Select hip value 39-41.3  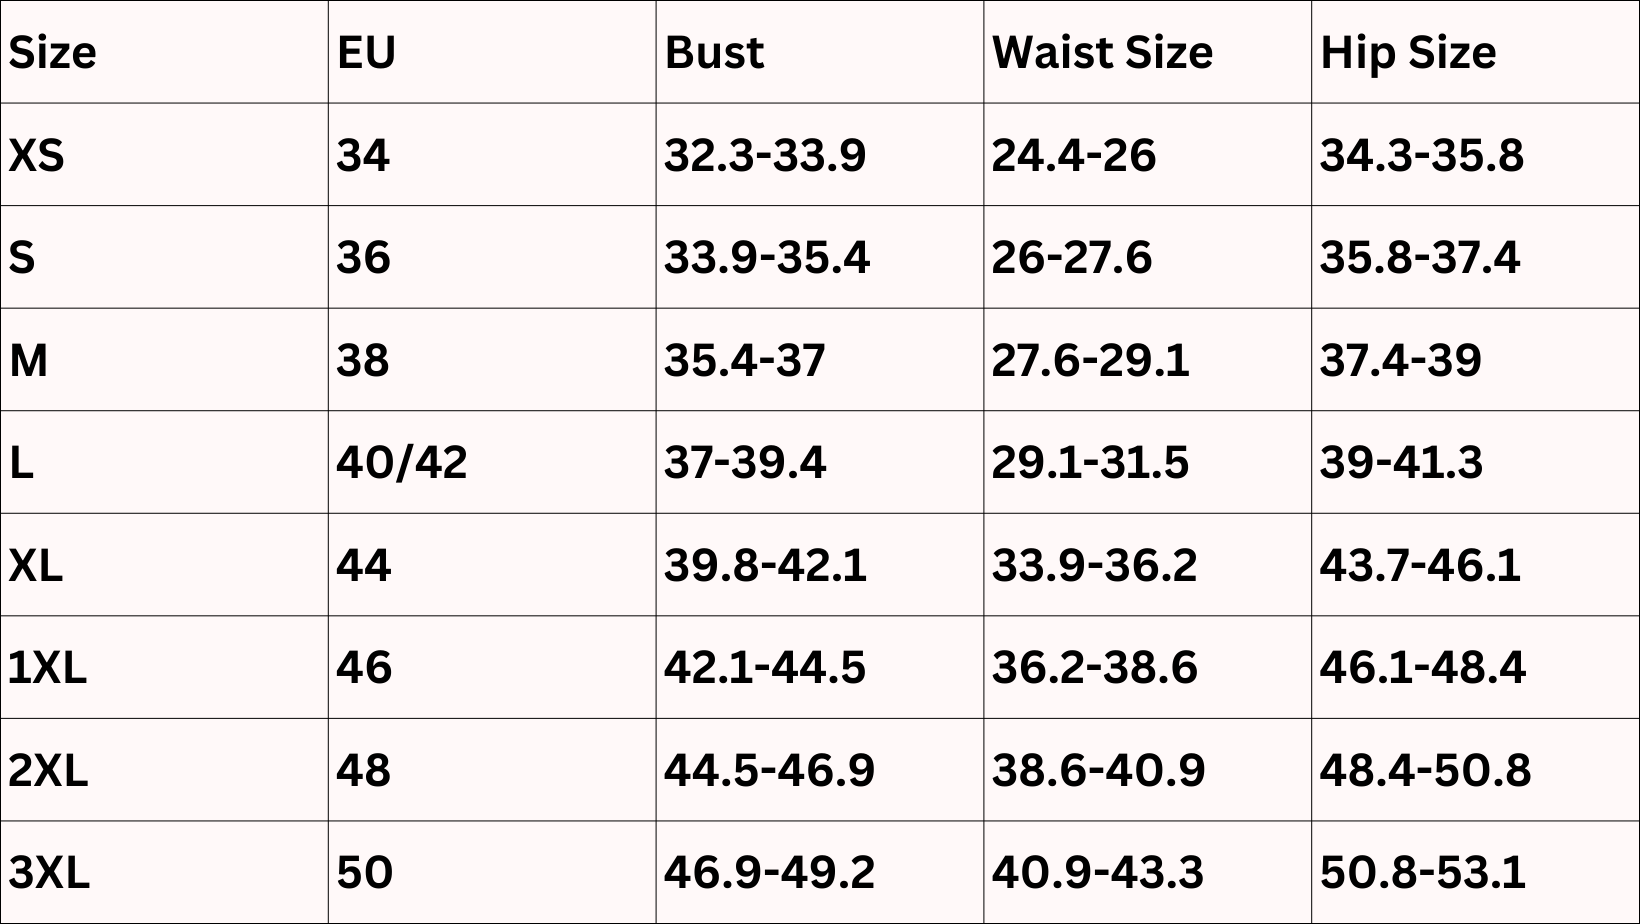(x=1401, y=462)
